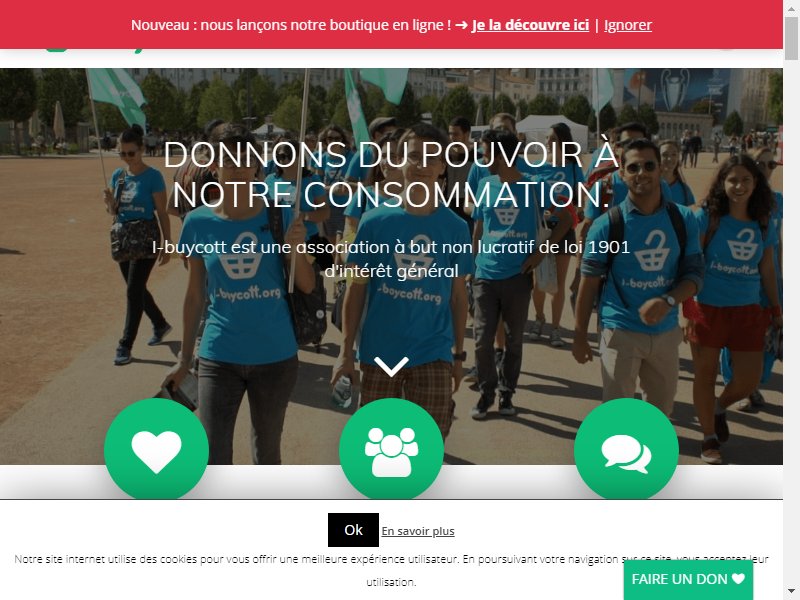Click the cookie notice paragraph

click(391, 570)
